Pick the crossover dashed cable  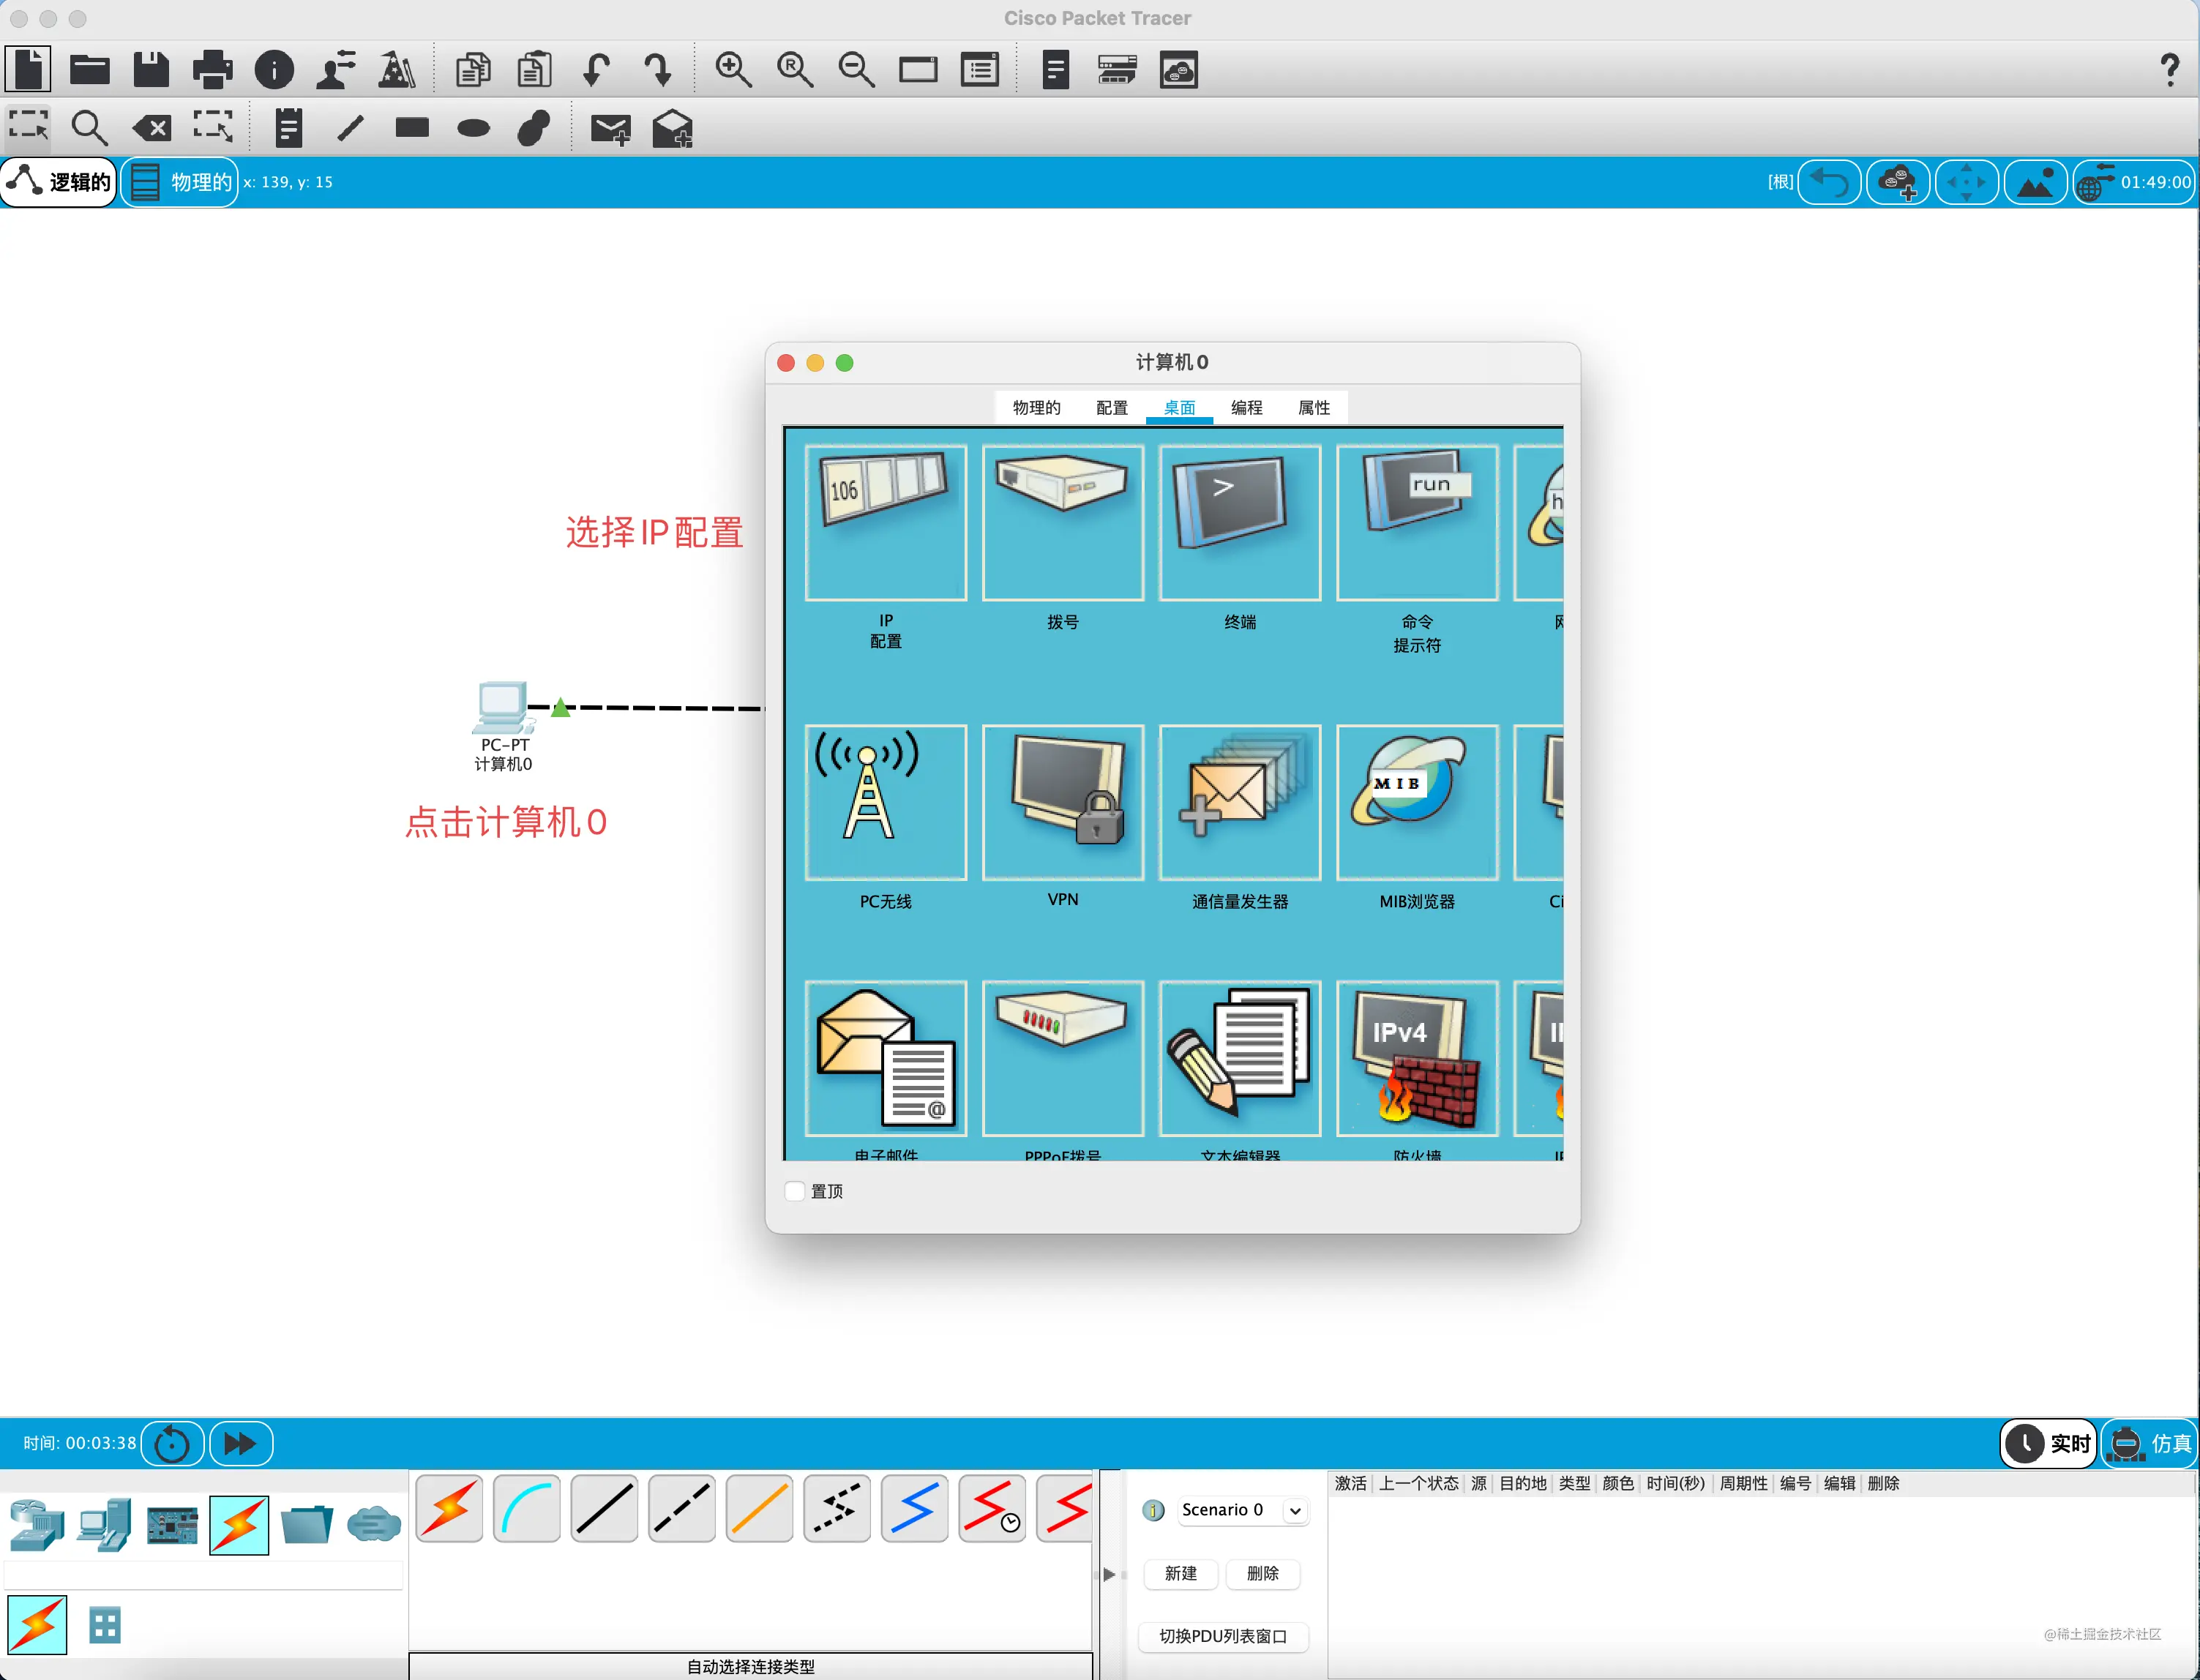682,1508
